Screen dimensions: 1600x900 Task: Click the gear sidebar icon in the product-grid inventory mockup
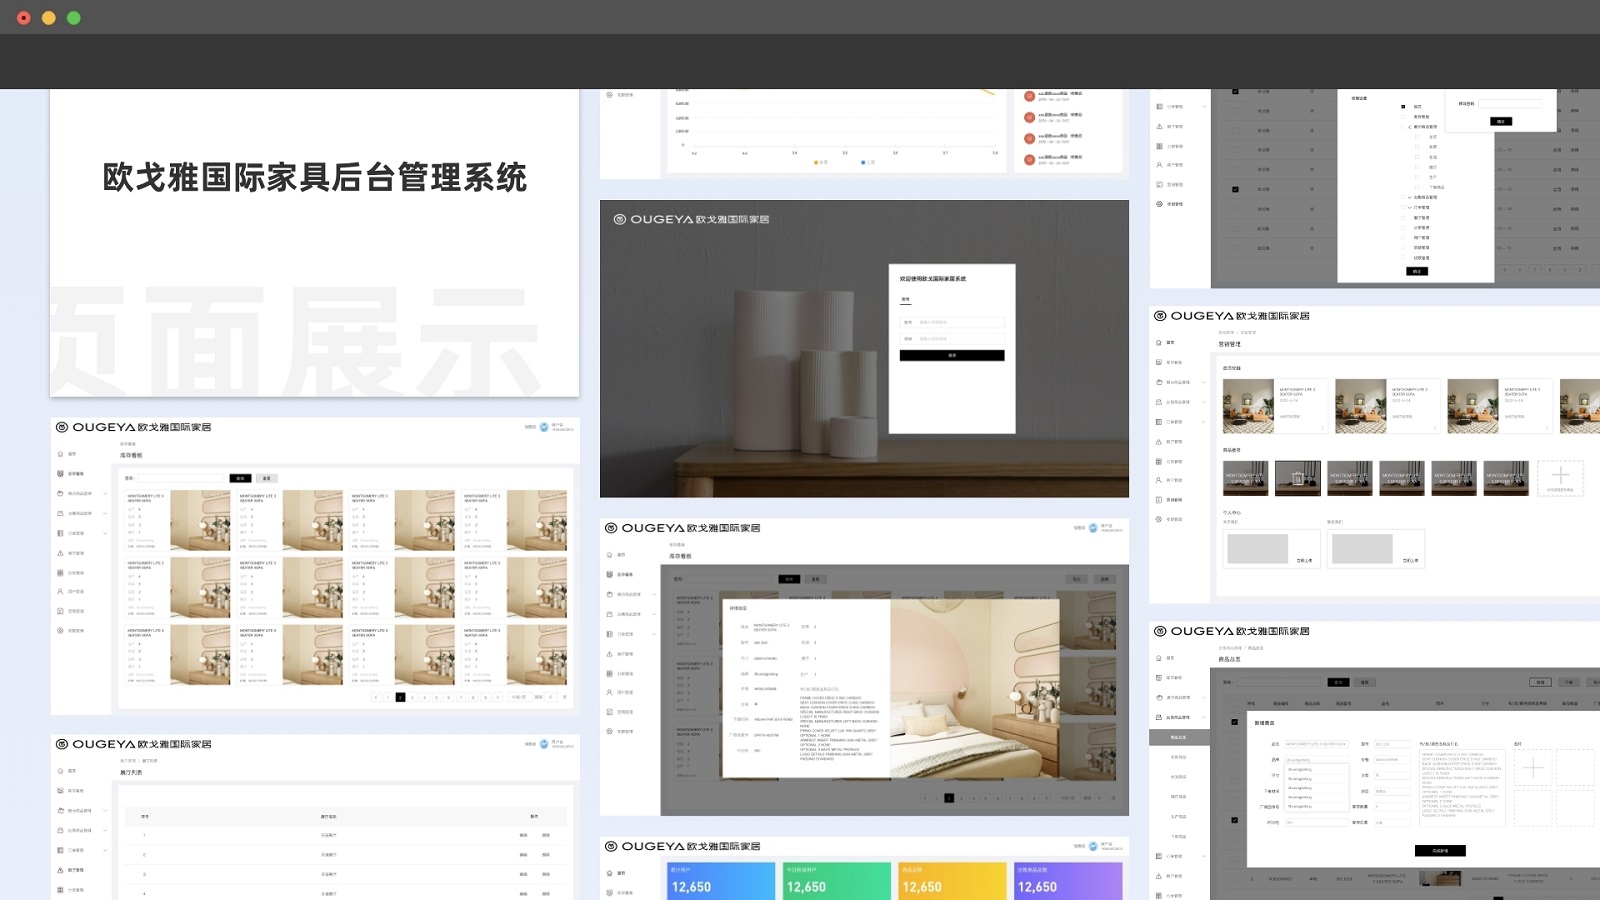60,631
